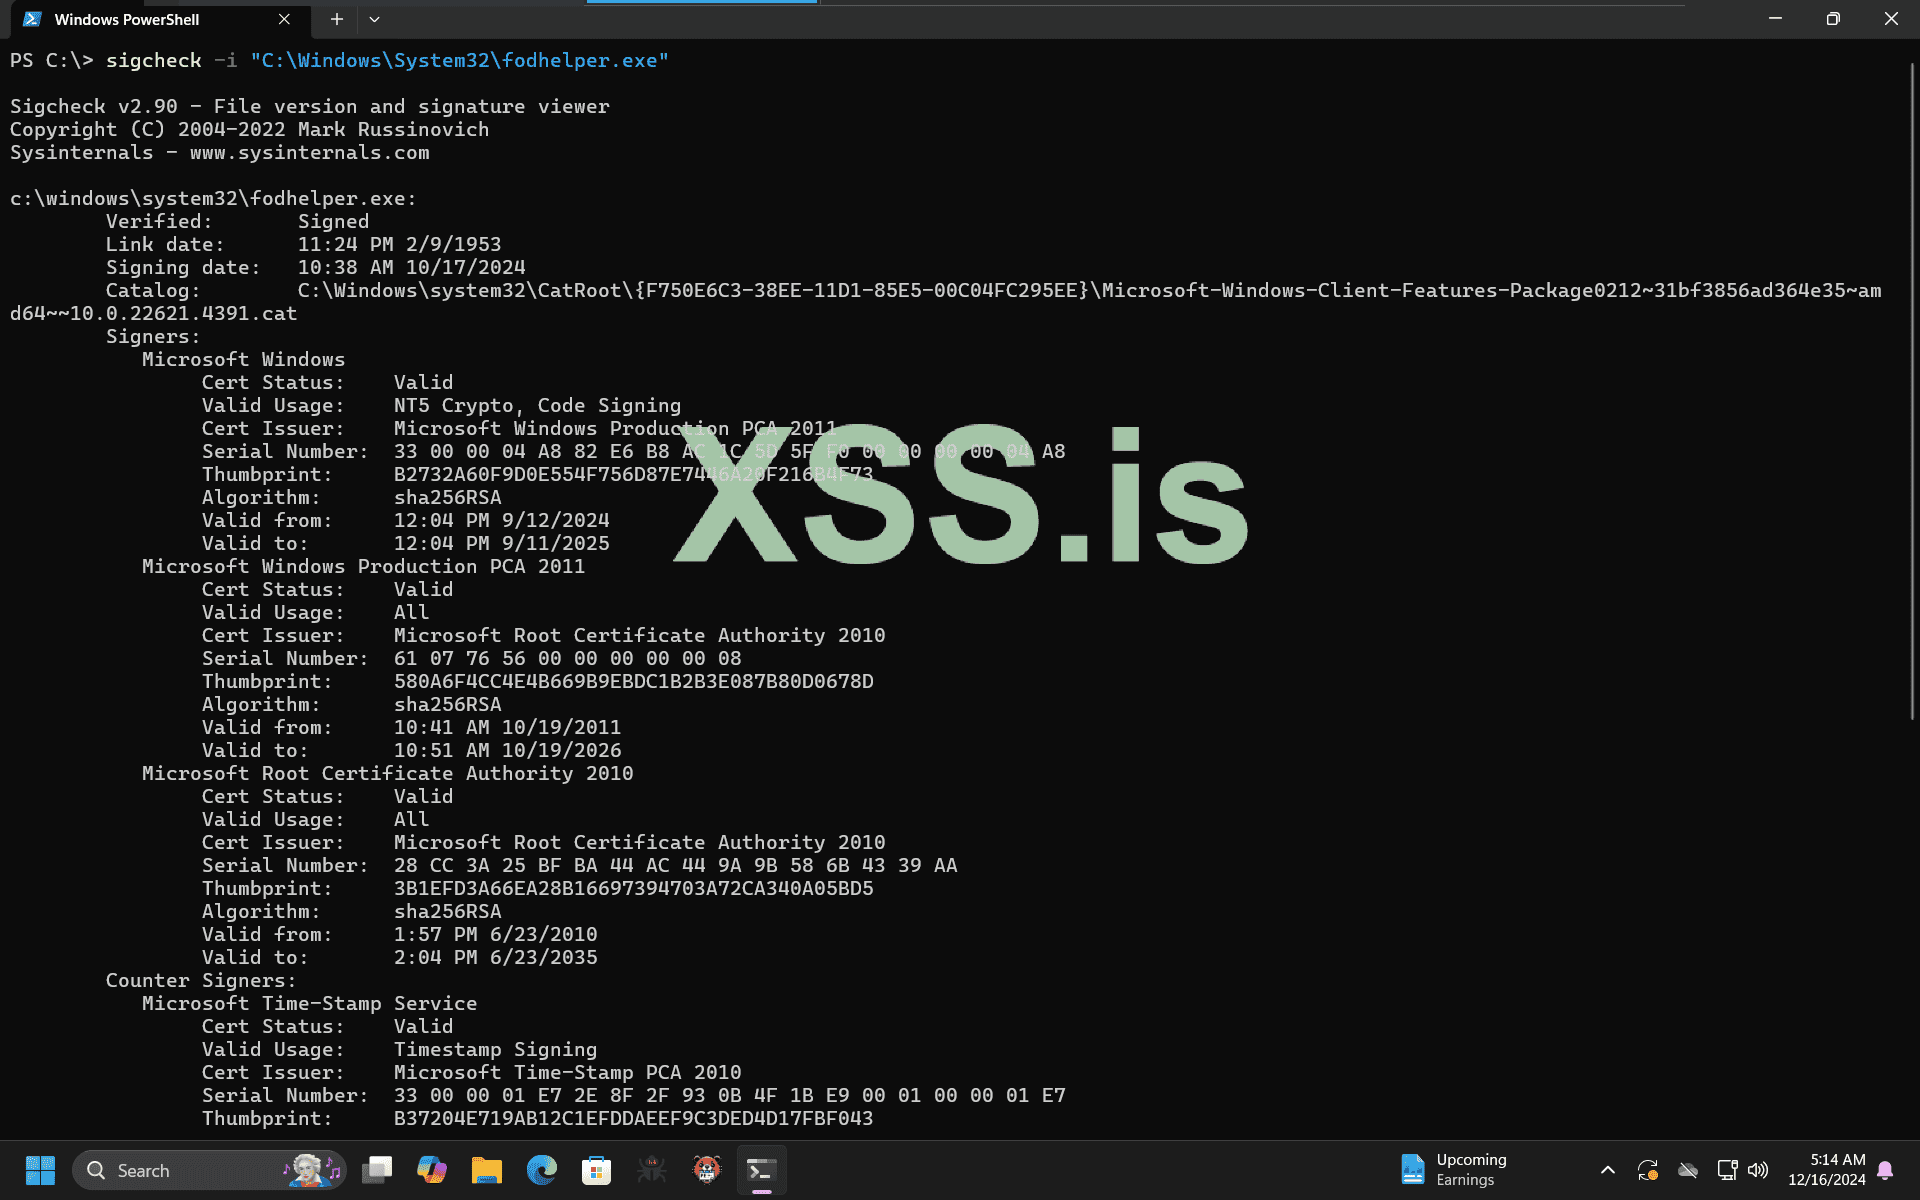Open the volume control slider

click(1758, 1170)
